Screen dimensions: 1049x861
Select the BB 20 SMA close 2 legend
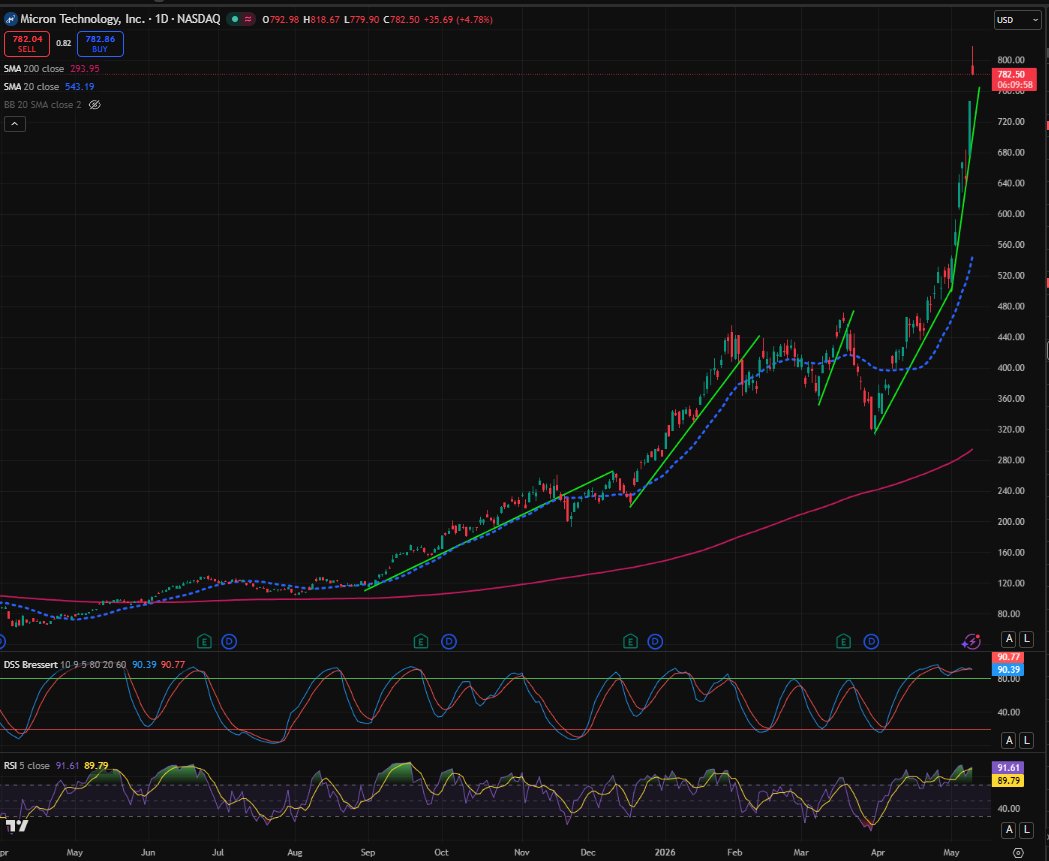(42, 104)
